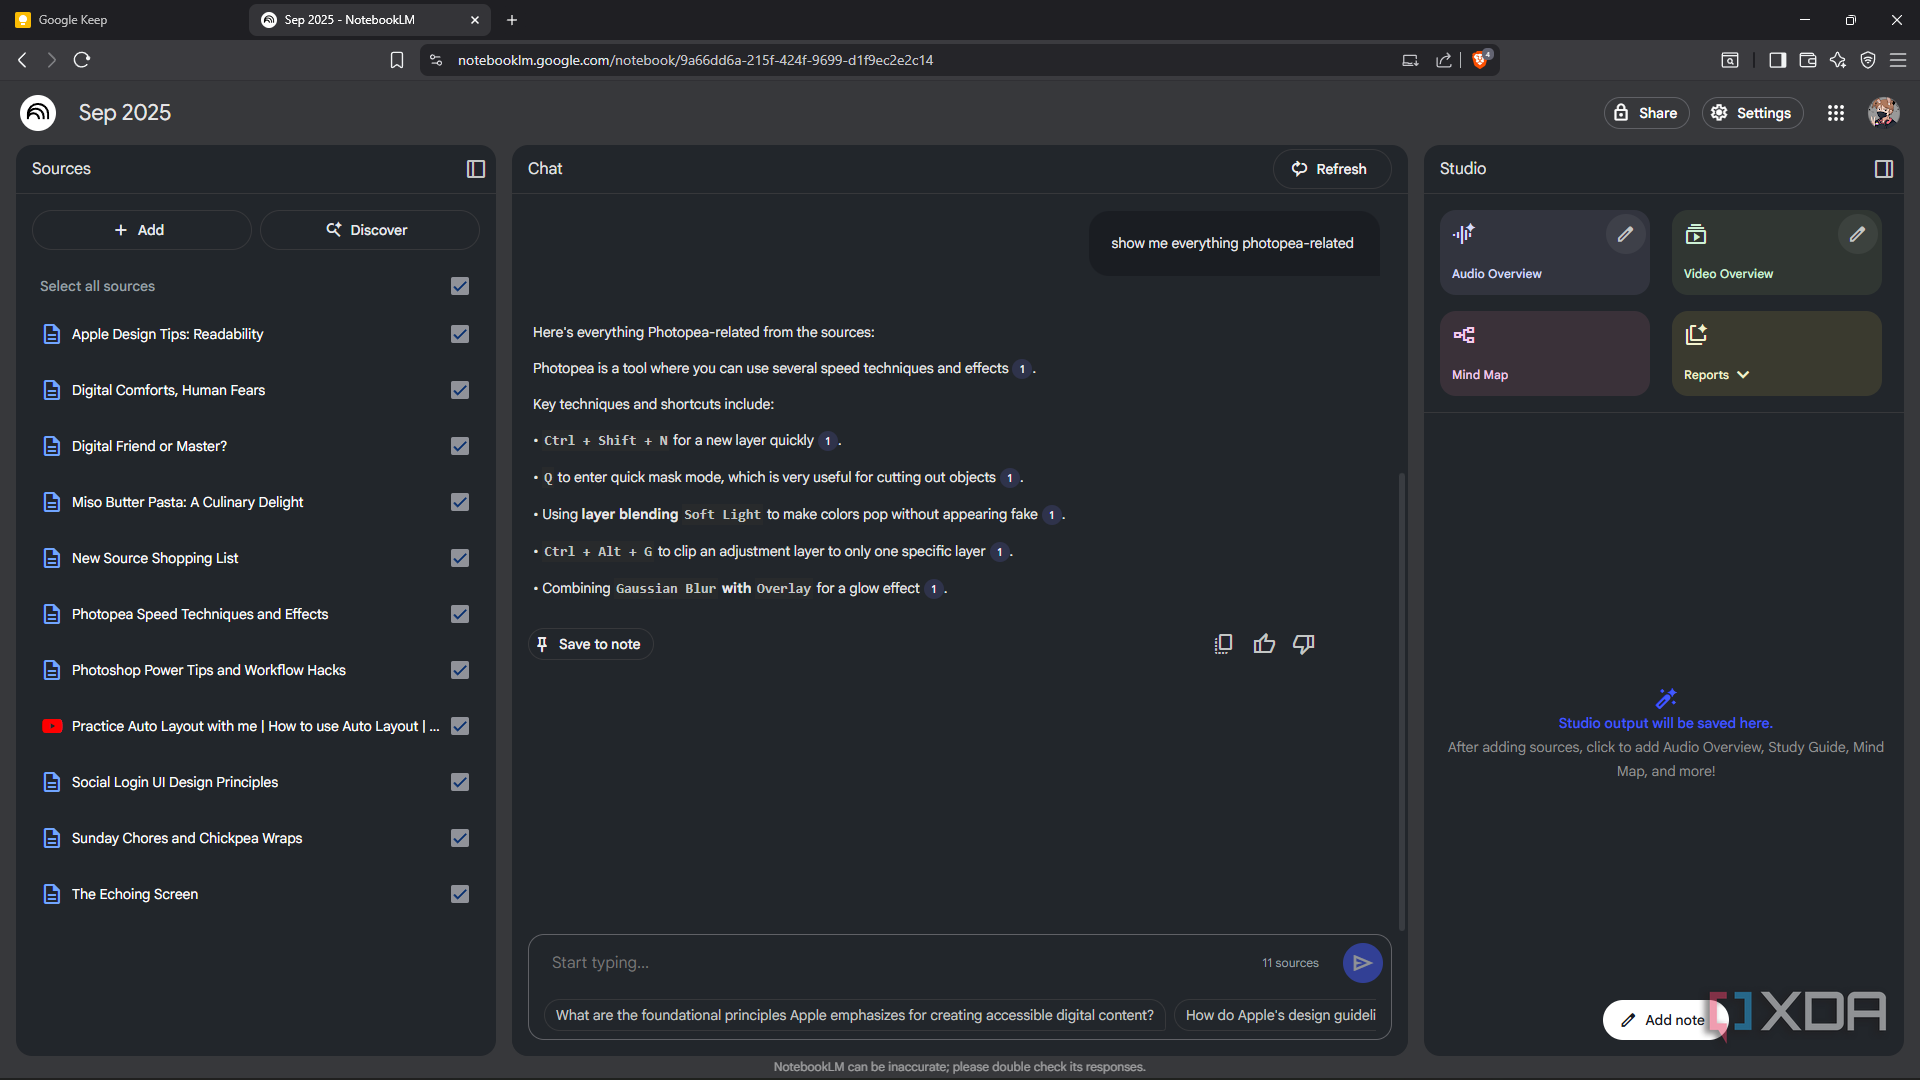This screenshot has width=1920, height=1080.
Task: Collapse the Studio panel icon
Action: pos(1884,169)
